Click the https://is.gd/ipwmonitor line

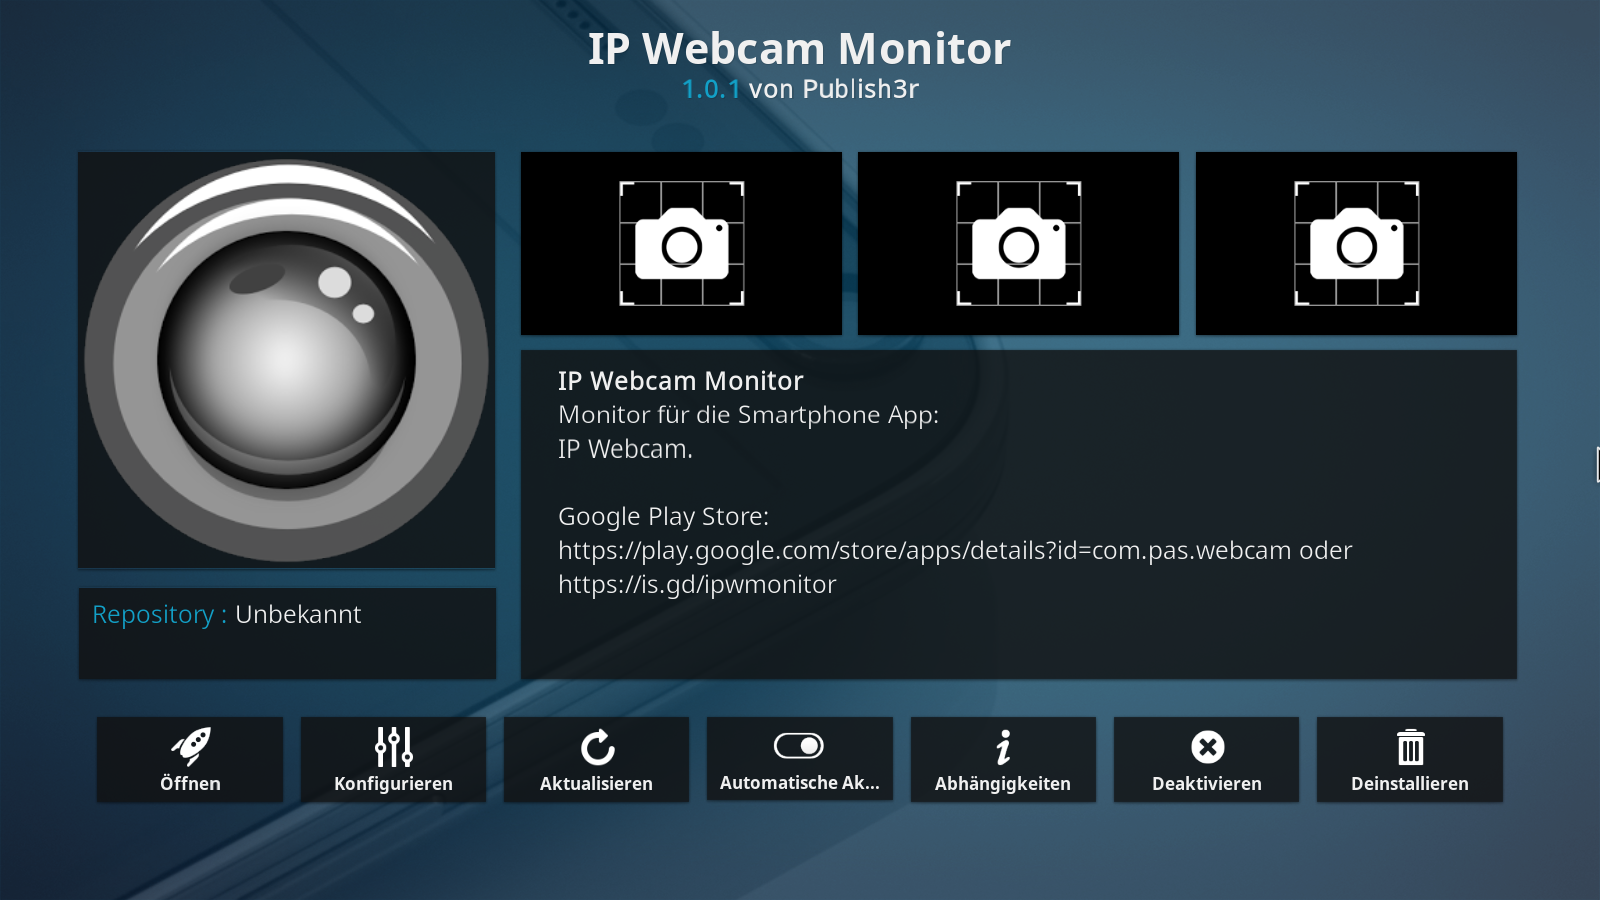[697, 584]
